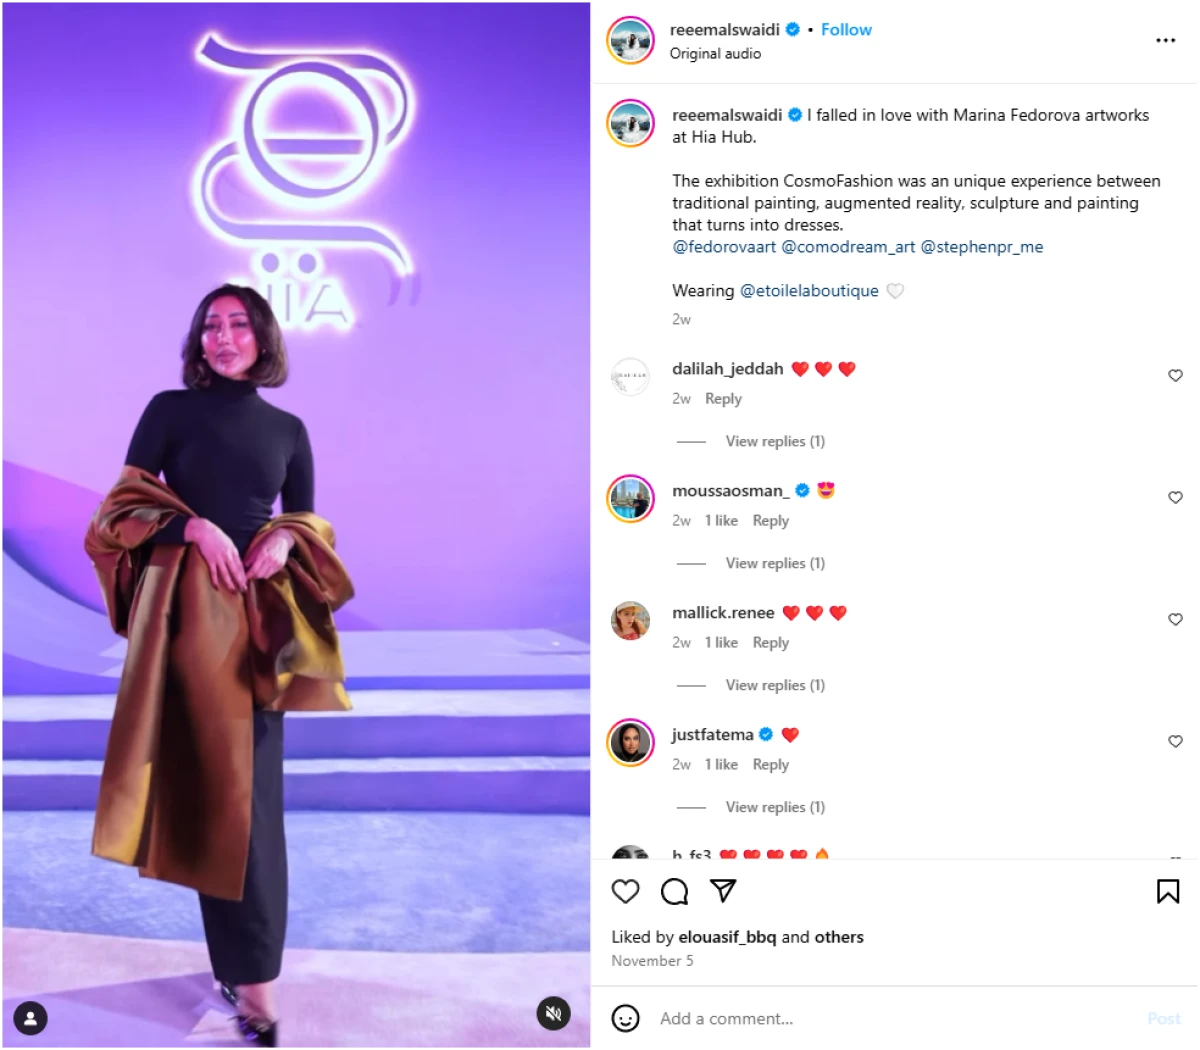View replies under justfatema's comment
The width and height of the screenshot is (1200, 1050).
click(775, 807)
